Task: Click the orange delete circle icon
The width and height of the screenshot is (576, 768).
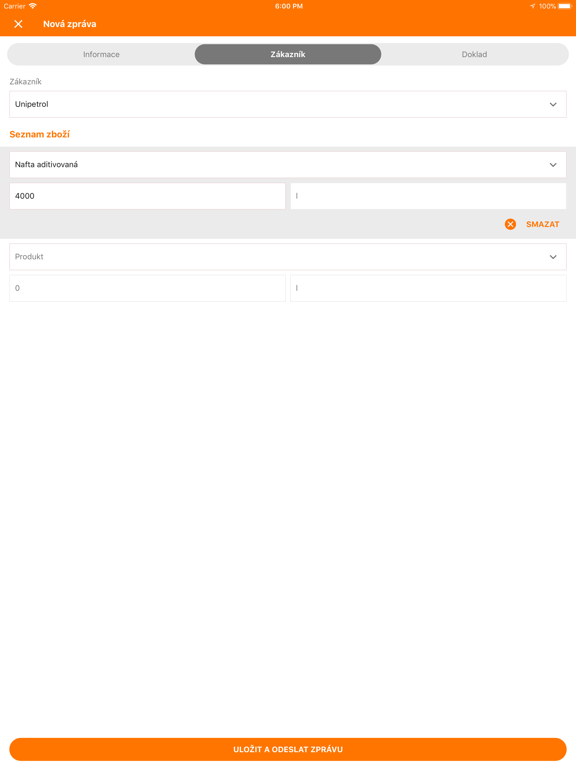Action: coord(510,224)
